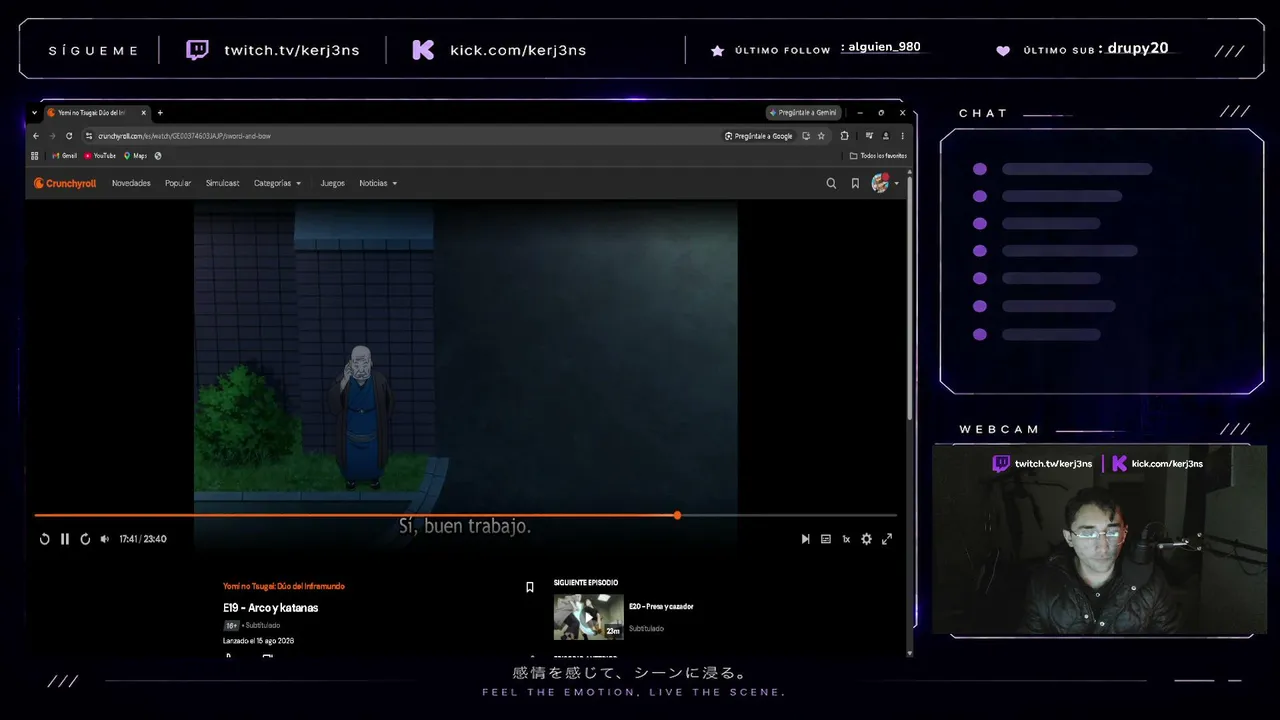Image resolution: width=1280 pixels, height=720 pixels.
Task: Play the E20 next episode thumbnail
Action: pos(589,617)
